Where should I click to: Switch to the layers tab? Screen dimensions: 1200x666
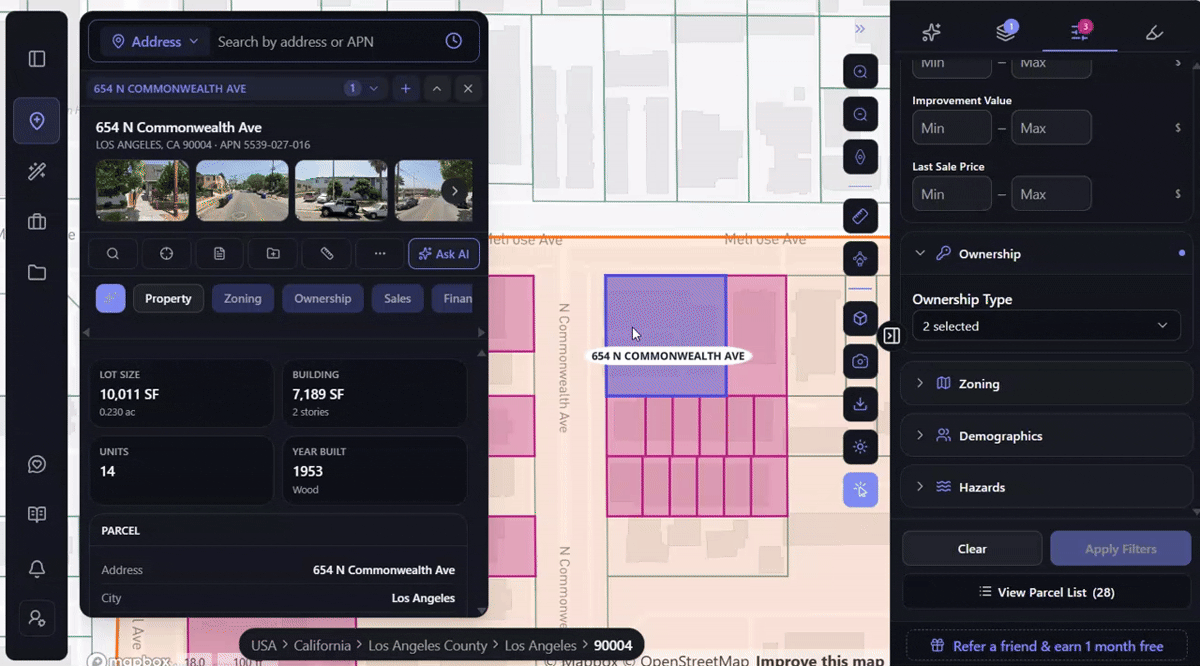tap(1006, 32)
